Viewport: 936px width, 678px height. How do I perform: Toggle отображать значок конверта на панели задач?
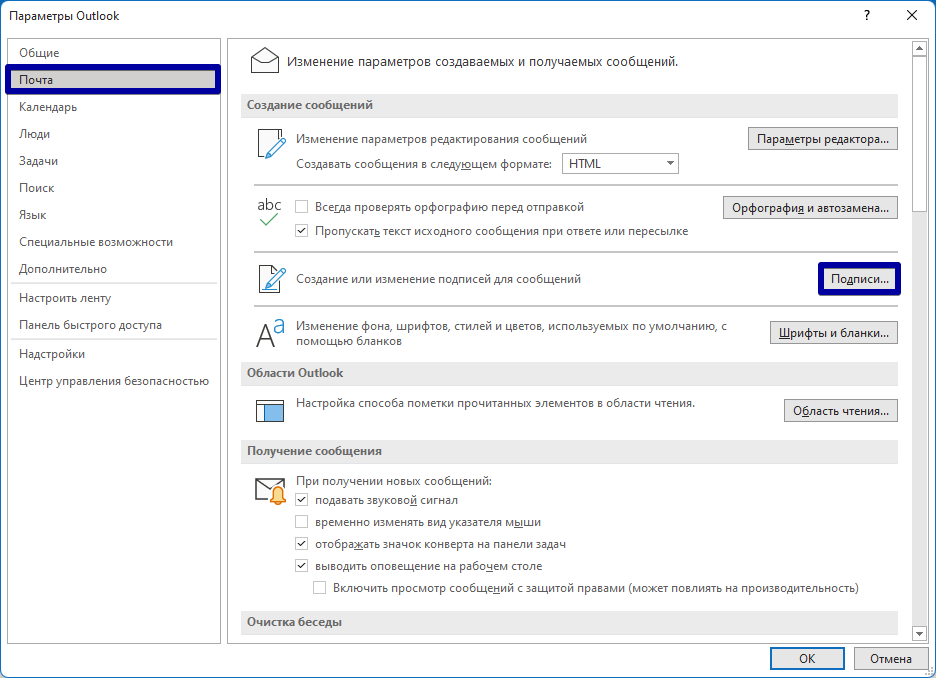[x=301, y=544]
